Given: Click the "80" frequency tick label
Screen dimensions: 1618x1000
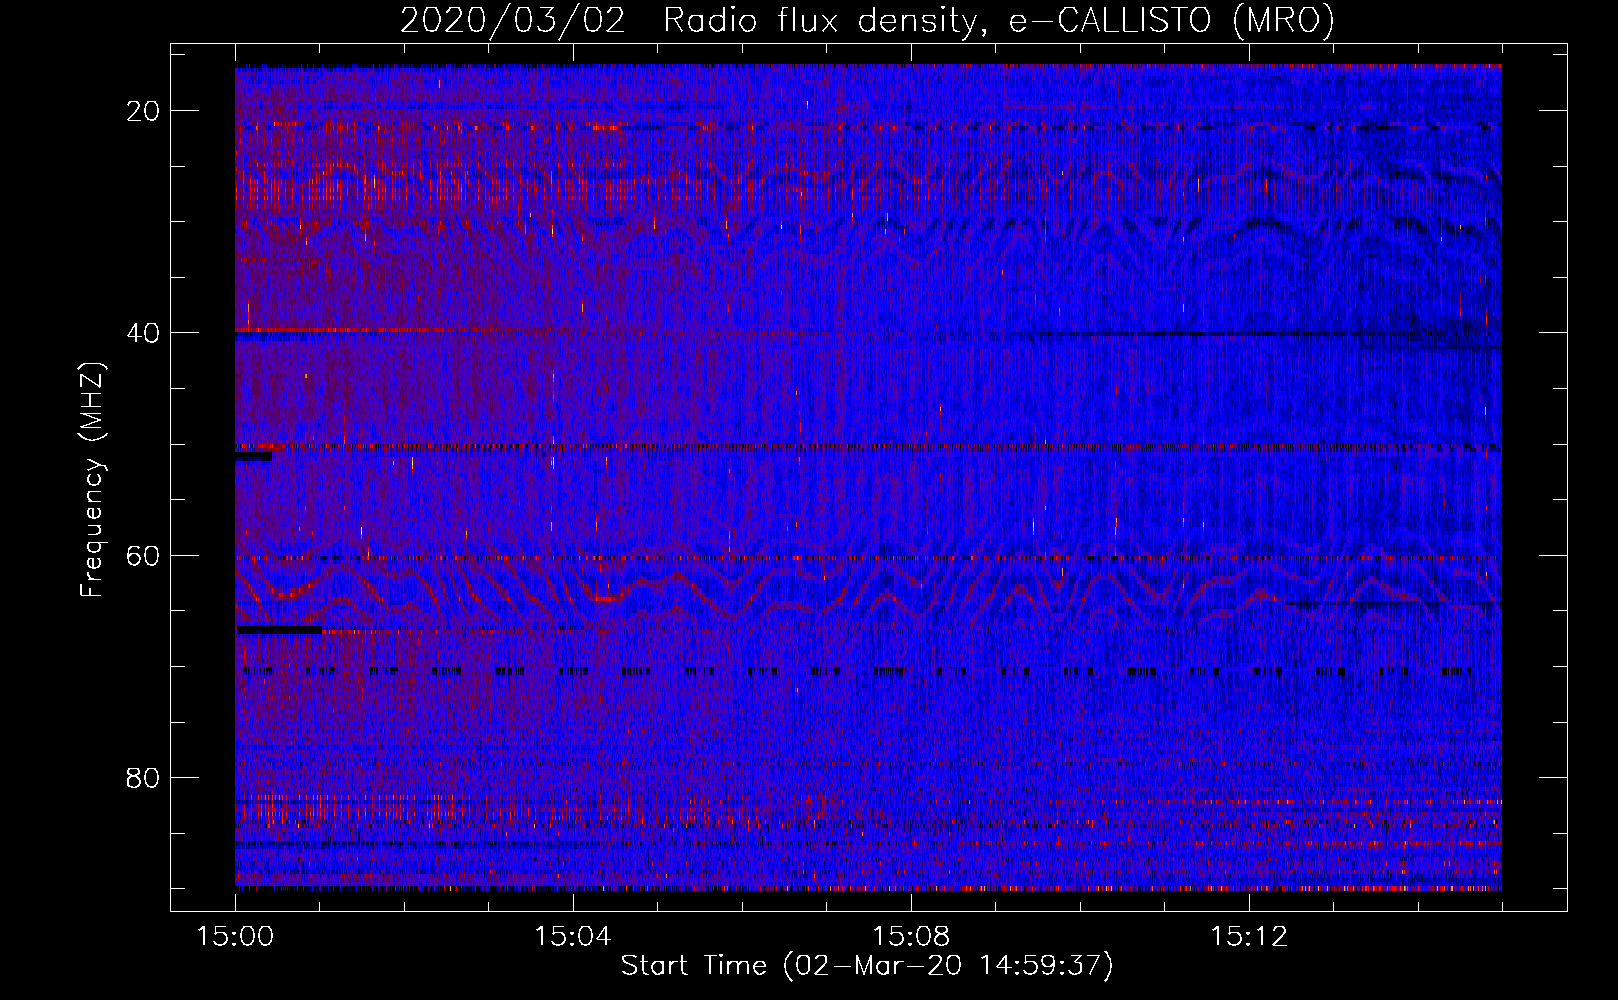Looking at the screenshot, I should coord(144,777).
